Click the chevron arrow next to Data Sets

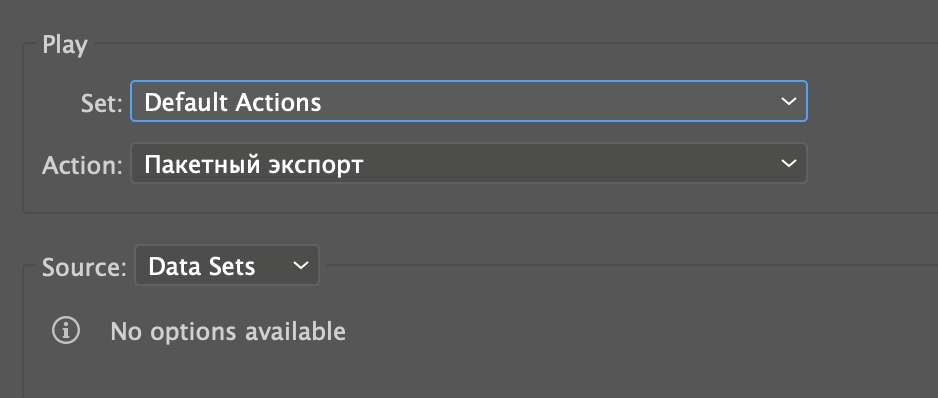(300, 265)
